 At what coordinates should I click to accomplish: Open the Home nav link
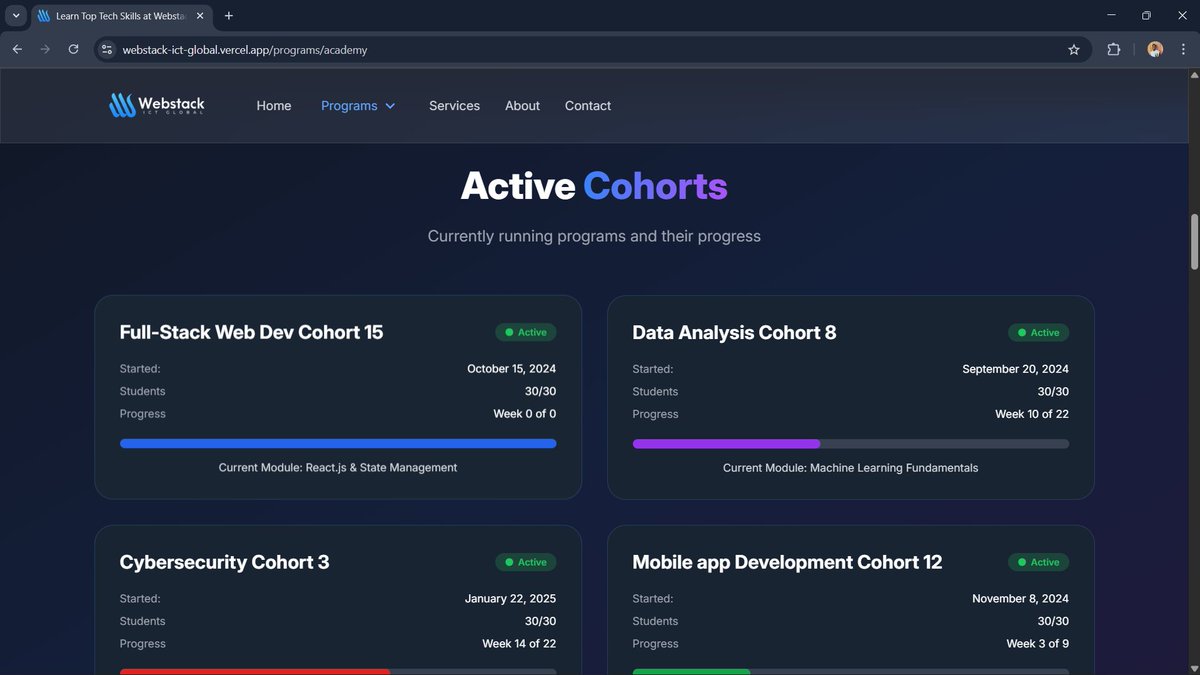pos(274,105)
